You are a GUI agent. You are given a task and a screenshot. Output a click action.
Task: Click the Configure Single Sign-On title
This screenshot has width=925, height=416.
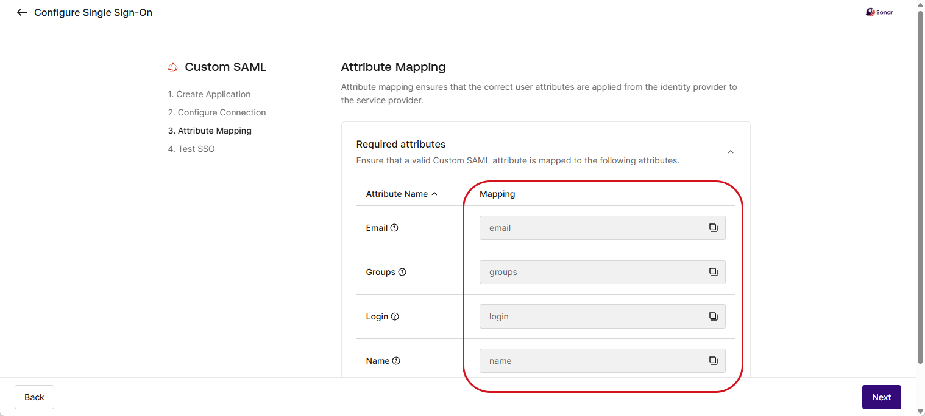[93, 12]
